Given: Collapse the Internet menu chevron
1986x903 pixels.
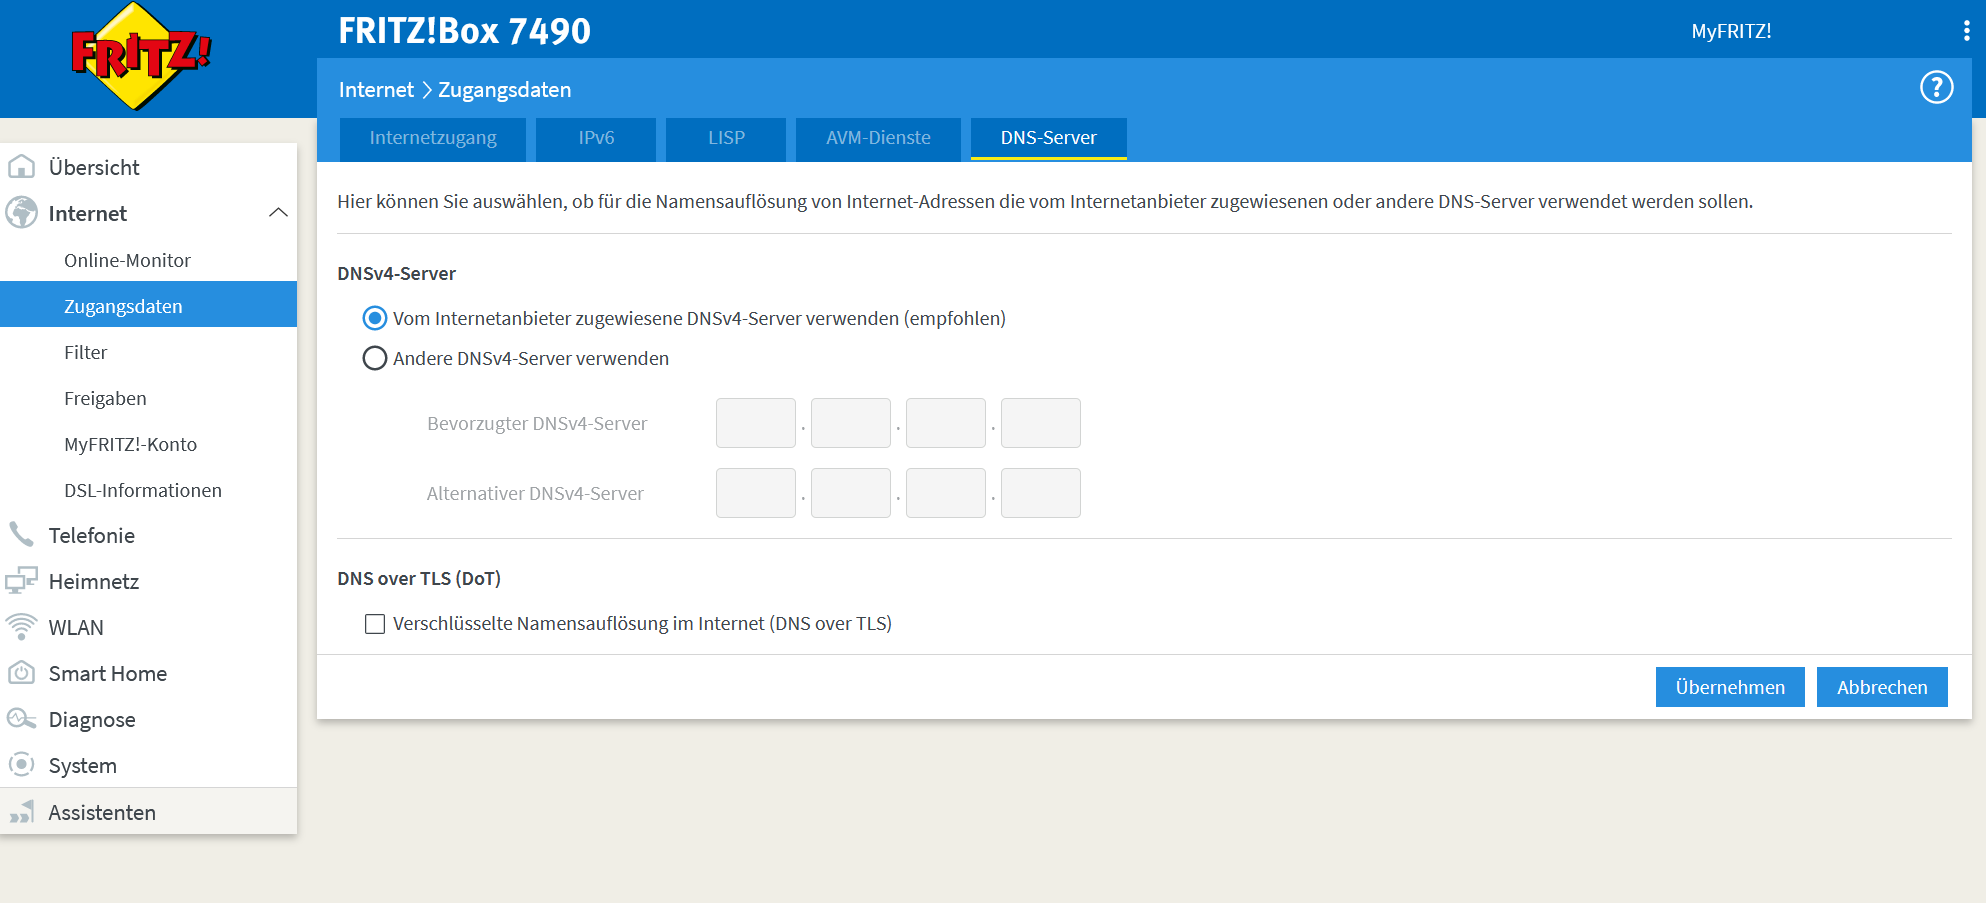Looking at the screenshot, I should click(x=279, y=213).
